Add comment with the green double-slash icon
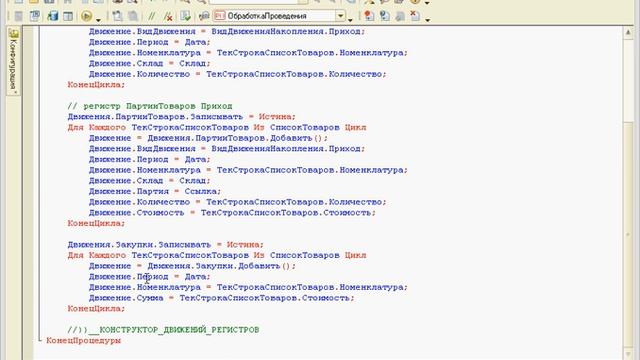 click(x=151, y=16)
